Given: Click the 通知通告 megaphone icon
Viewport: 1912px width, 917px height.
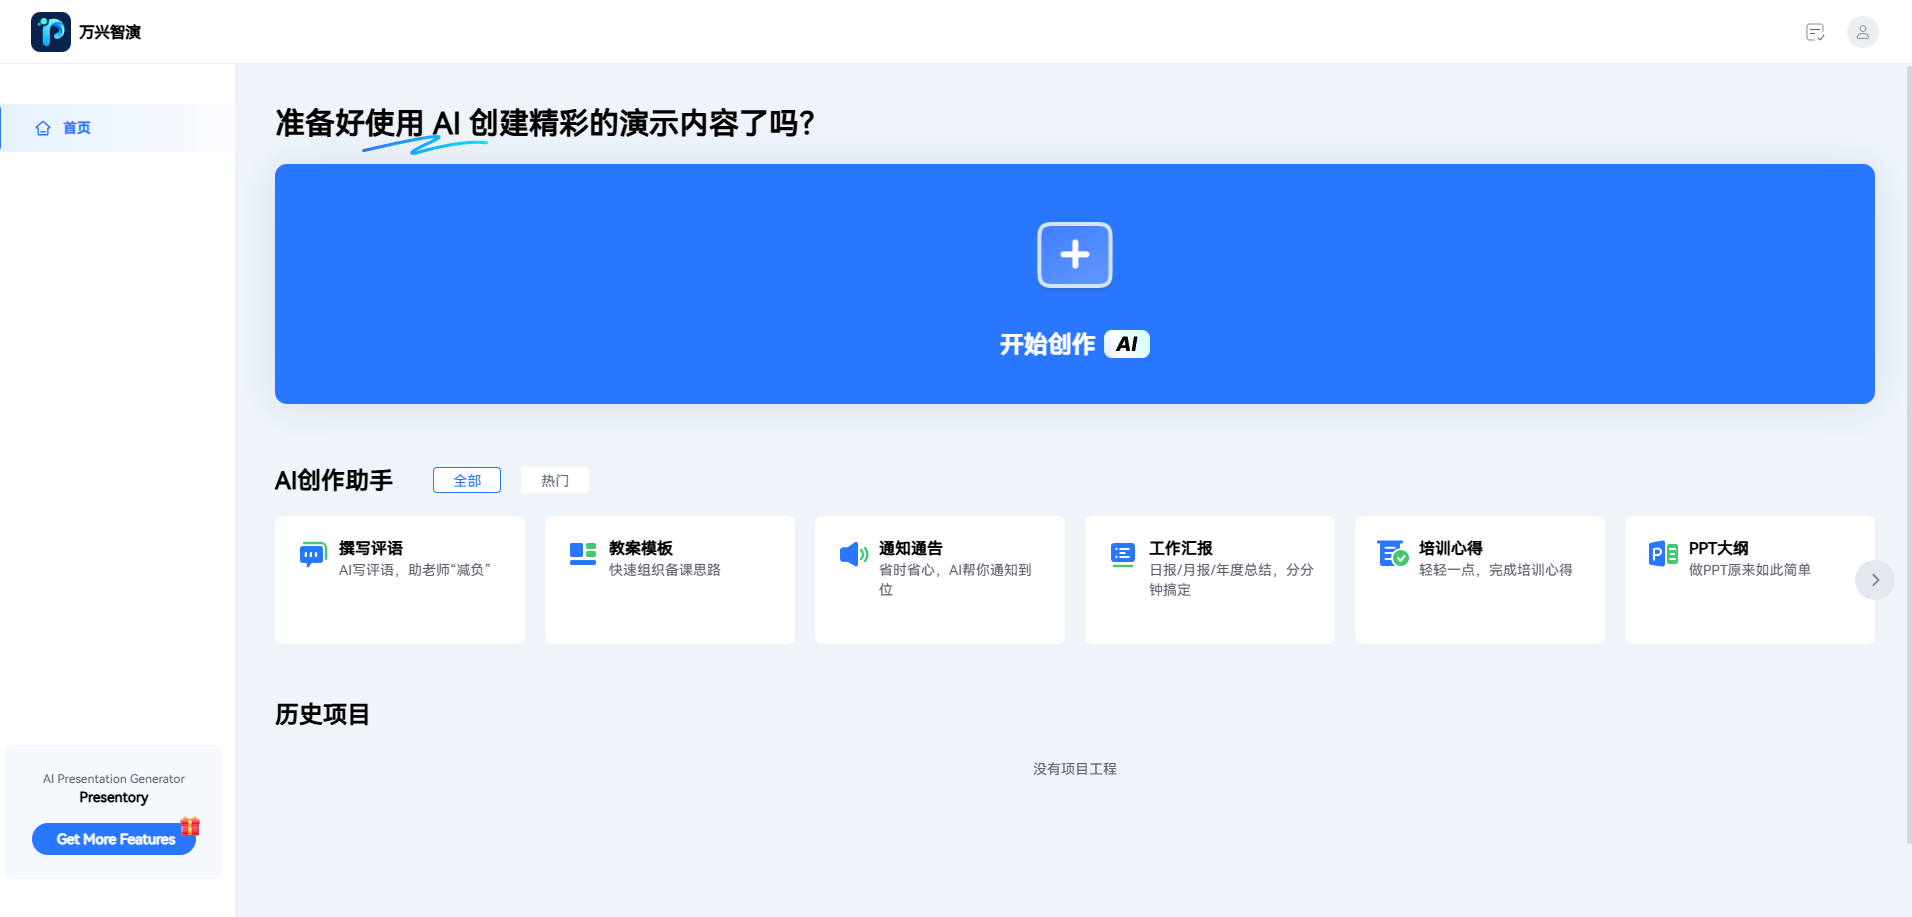Looking at the screenshot, I should [x=853, y=554].
